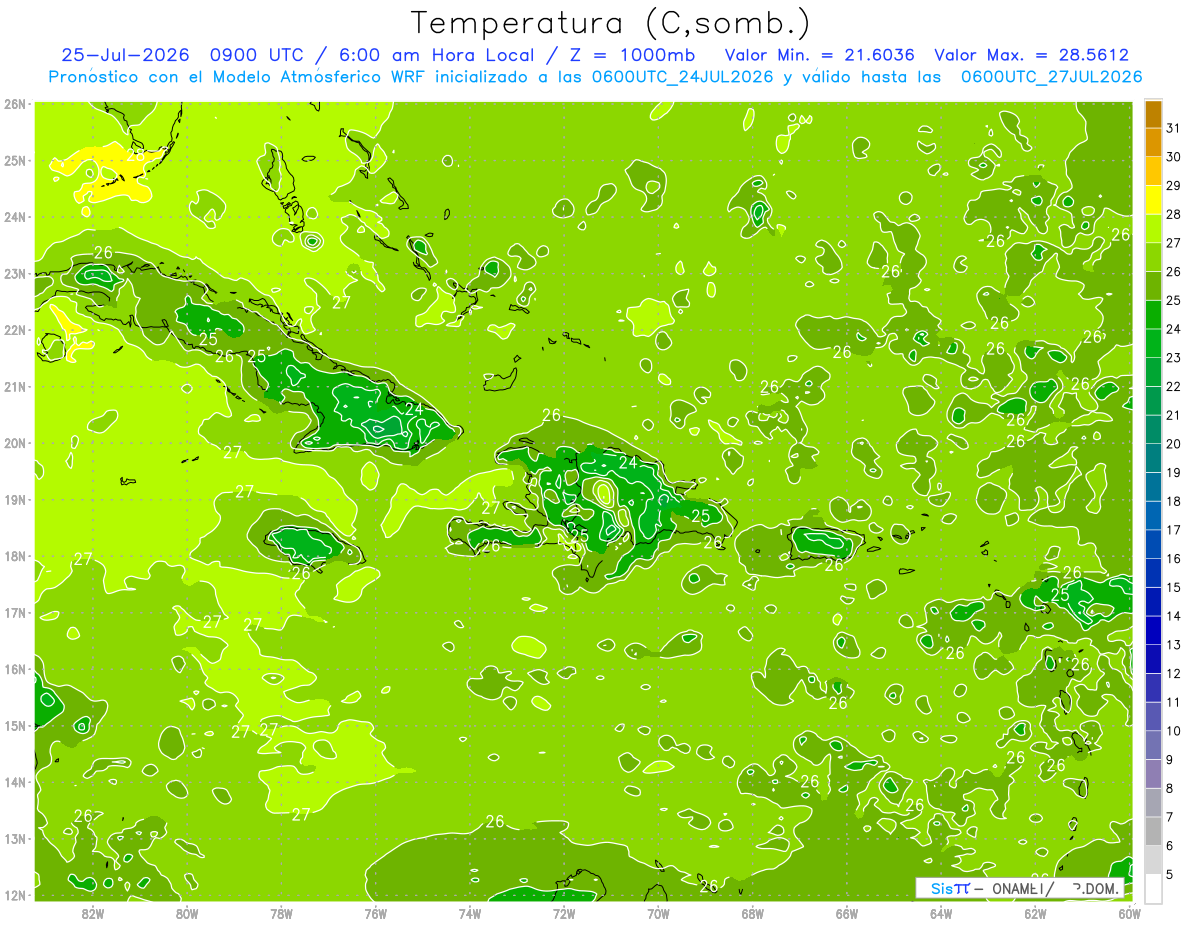Click the legend value label '28'

click(1173, 214)
